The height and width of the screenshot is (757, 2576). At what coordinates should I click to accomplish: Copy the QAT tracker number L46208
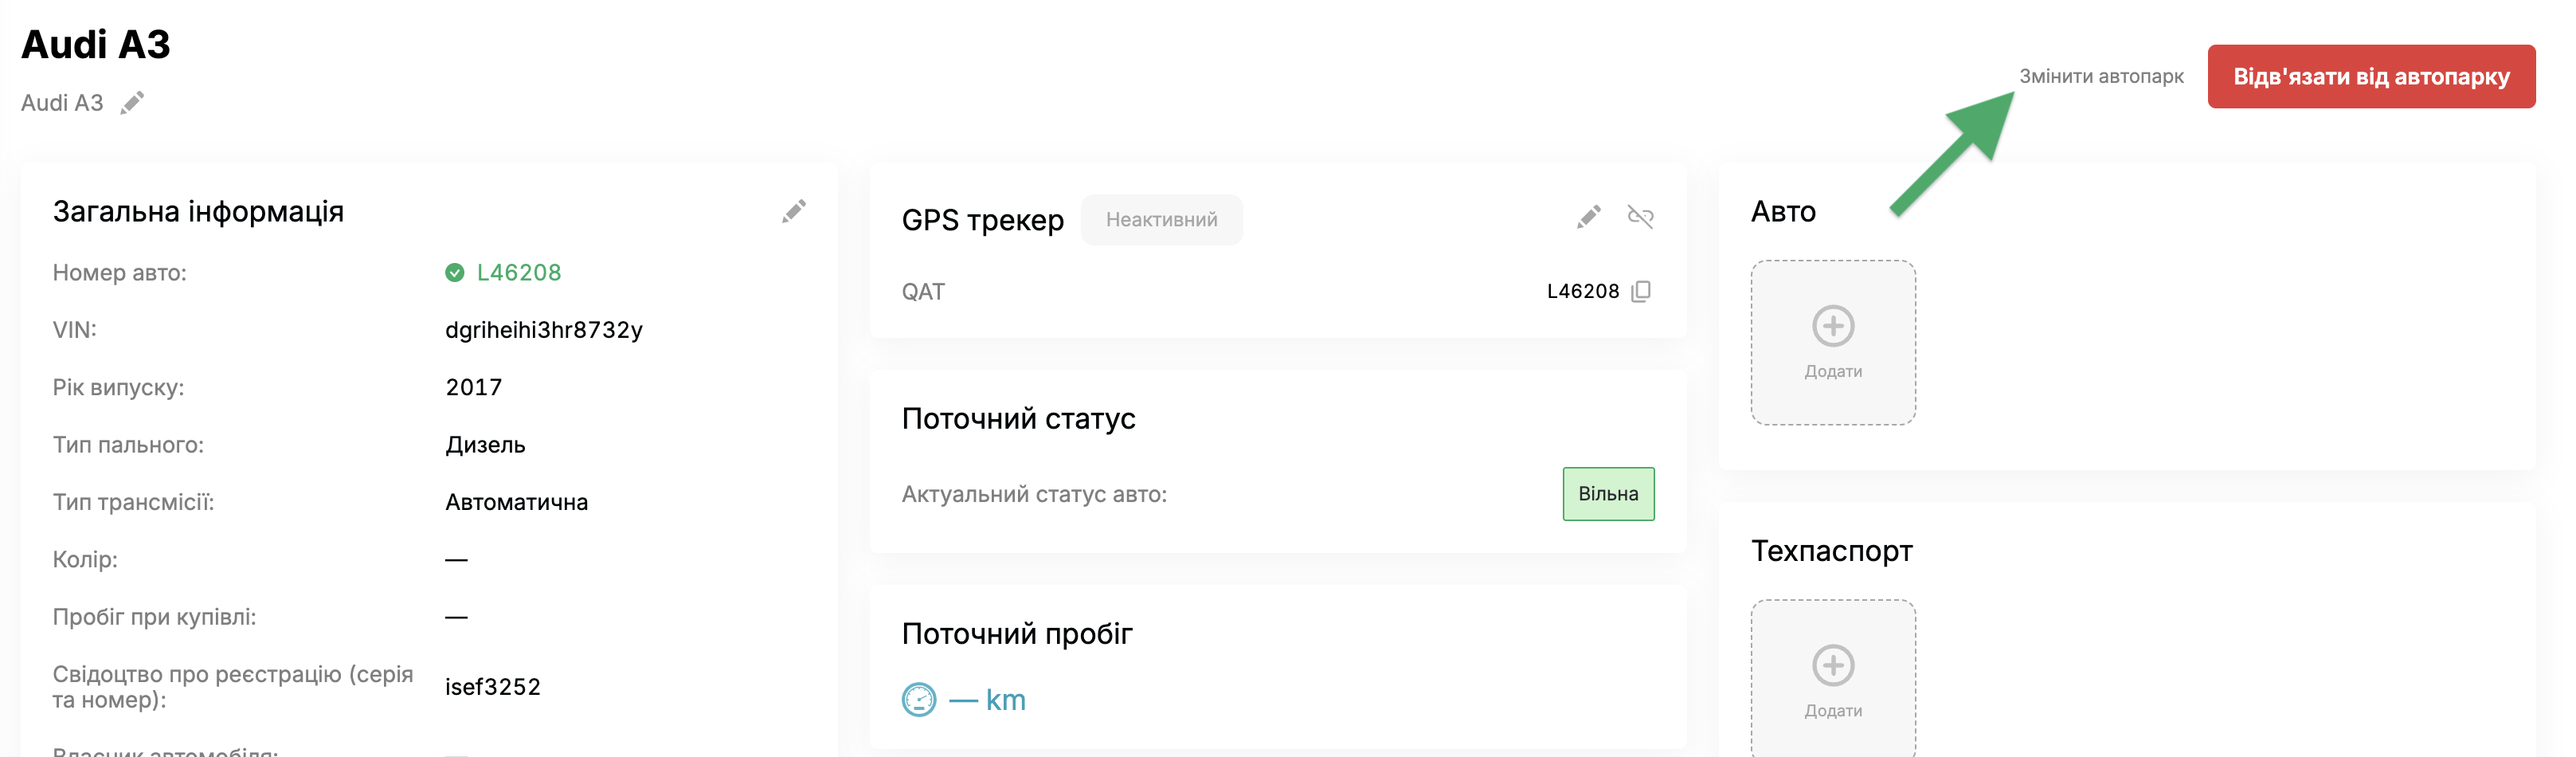coord(1641,291)
